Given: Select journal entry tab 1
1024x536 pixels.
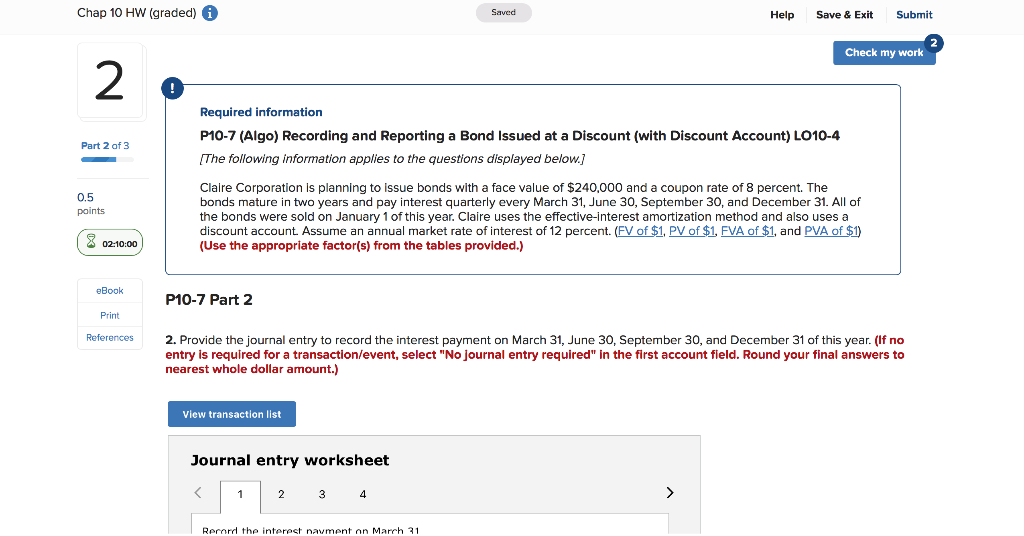Looking at the screenshot, I should click(240, 494).
